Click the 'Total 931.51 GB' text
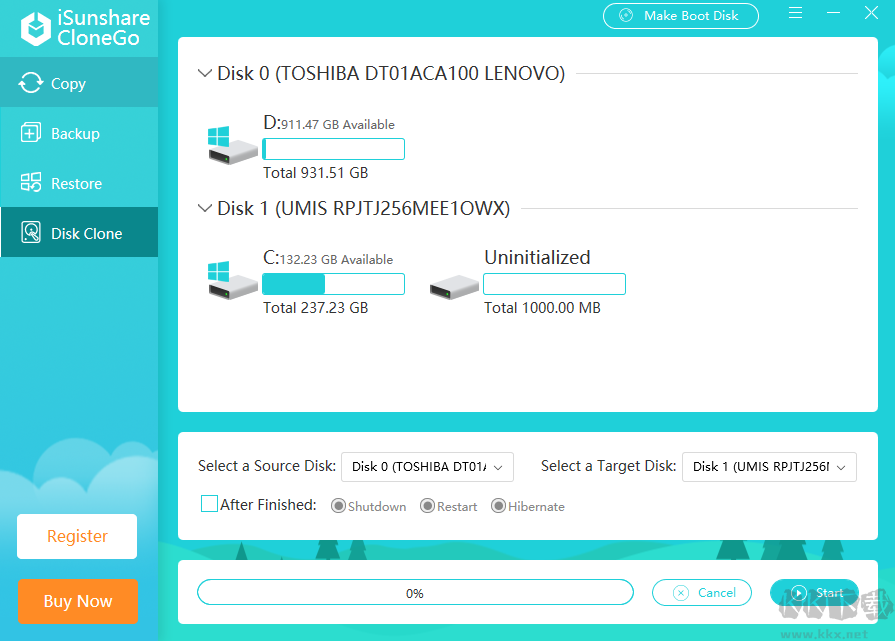 click(316, 173)
